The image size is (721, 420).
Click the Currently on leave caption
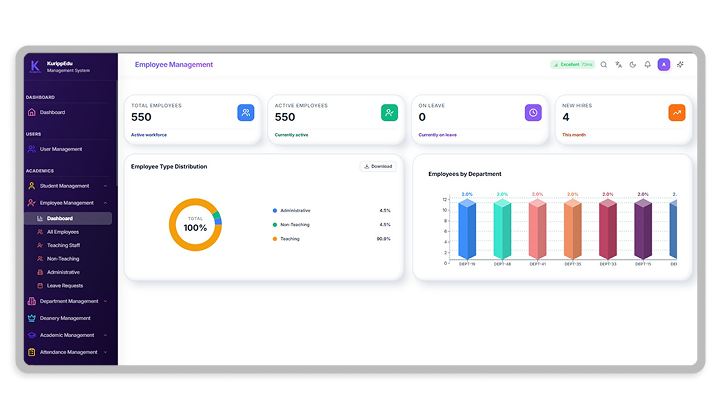pyautogui.click(x=438, y=135)
